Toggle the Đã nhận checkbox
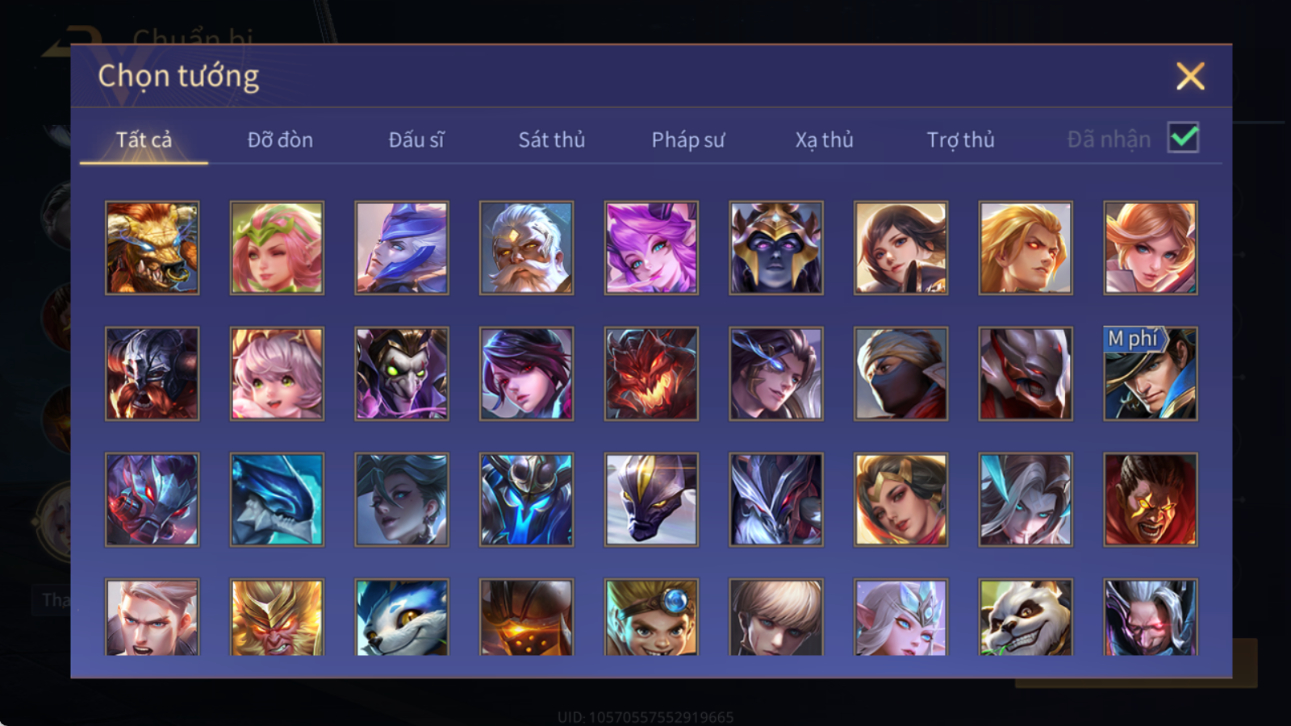This screenshot has height=726, width=1291. 1183,139
